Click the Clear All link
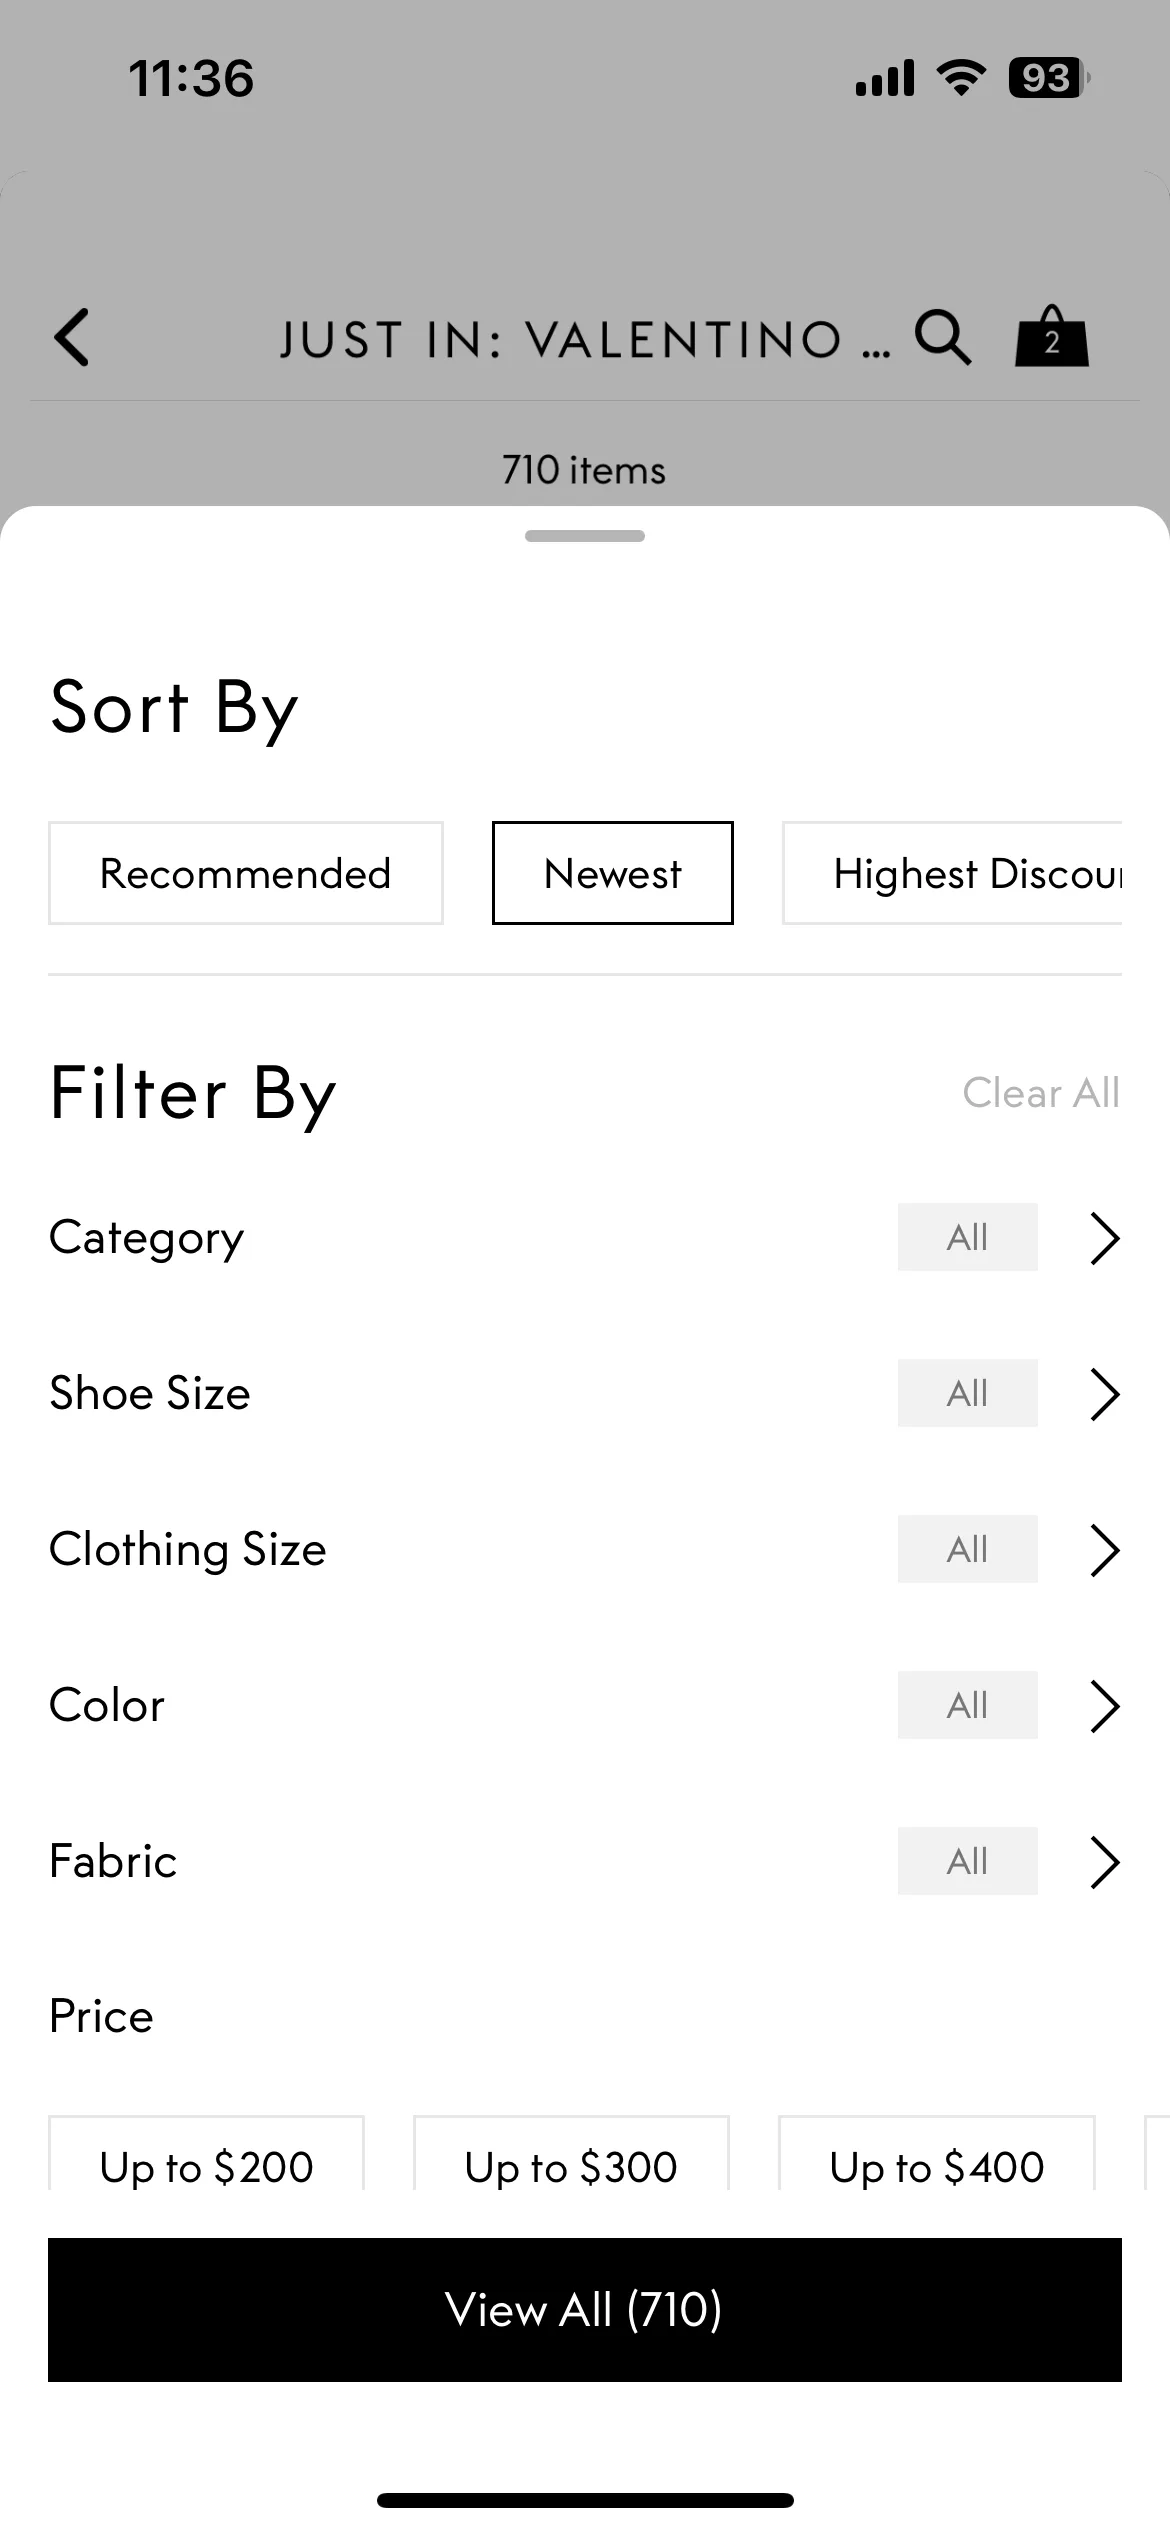This screenshot has width=1170, height=2532. click(x=1041, y=1093)
